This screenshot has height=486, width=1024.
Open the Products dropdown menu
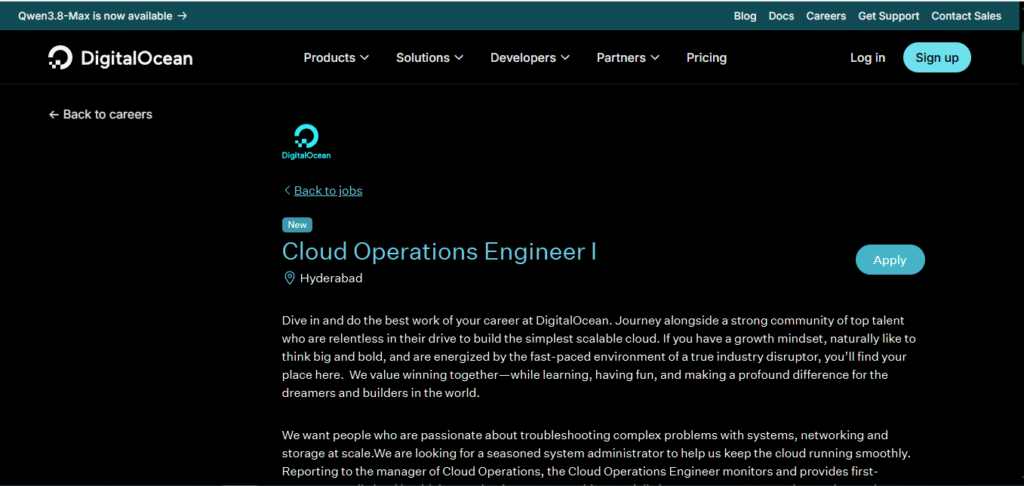(336, 57)
